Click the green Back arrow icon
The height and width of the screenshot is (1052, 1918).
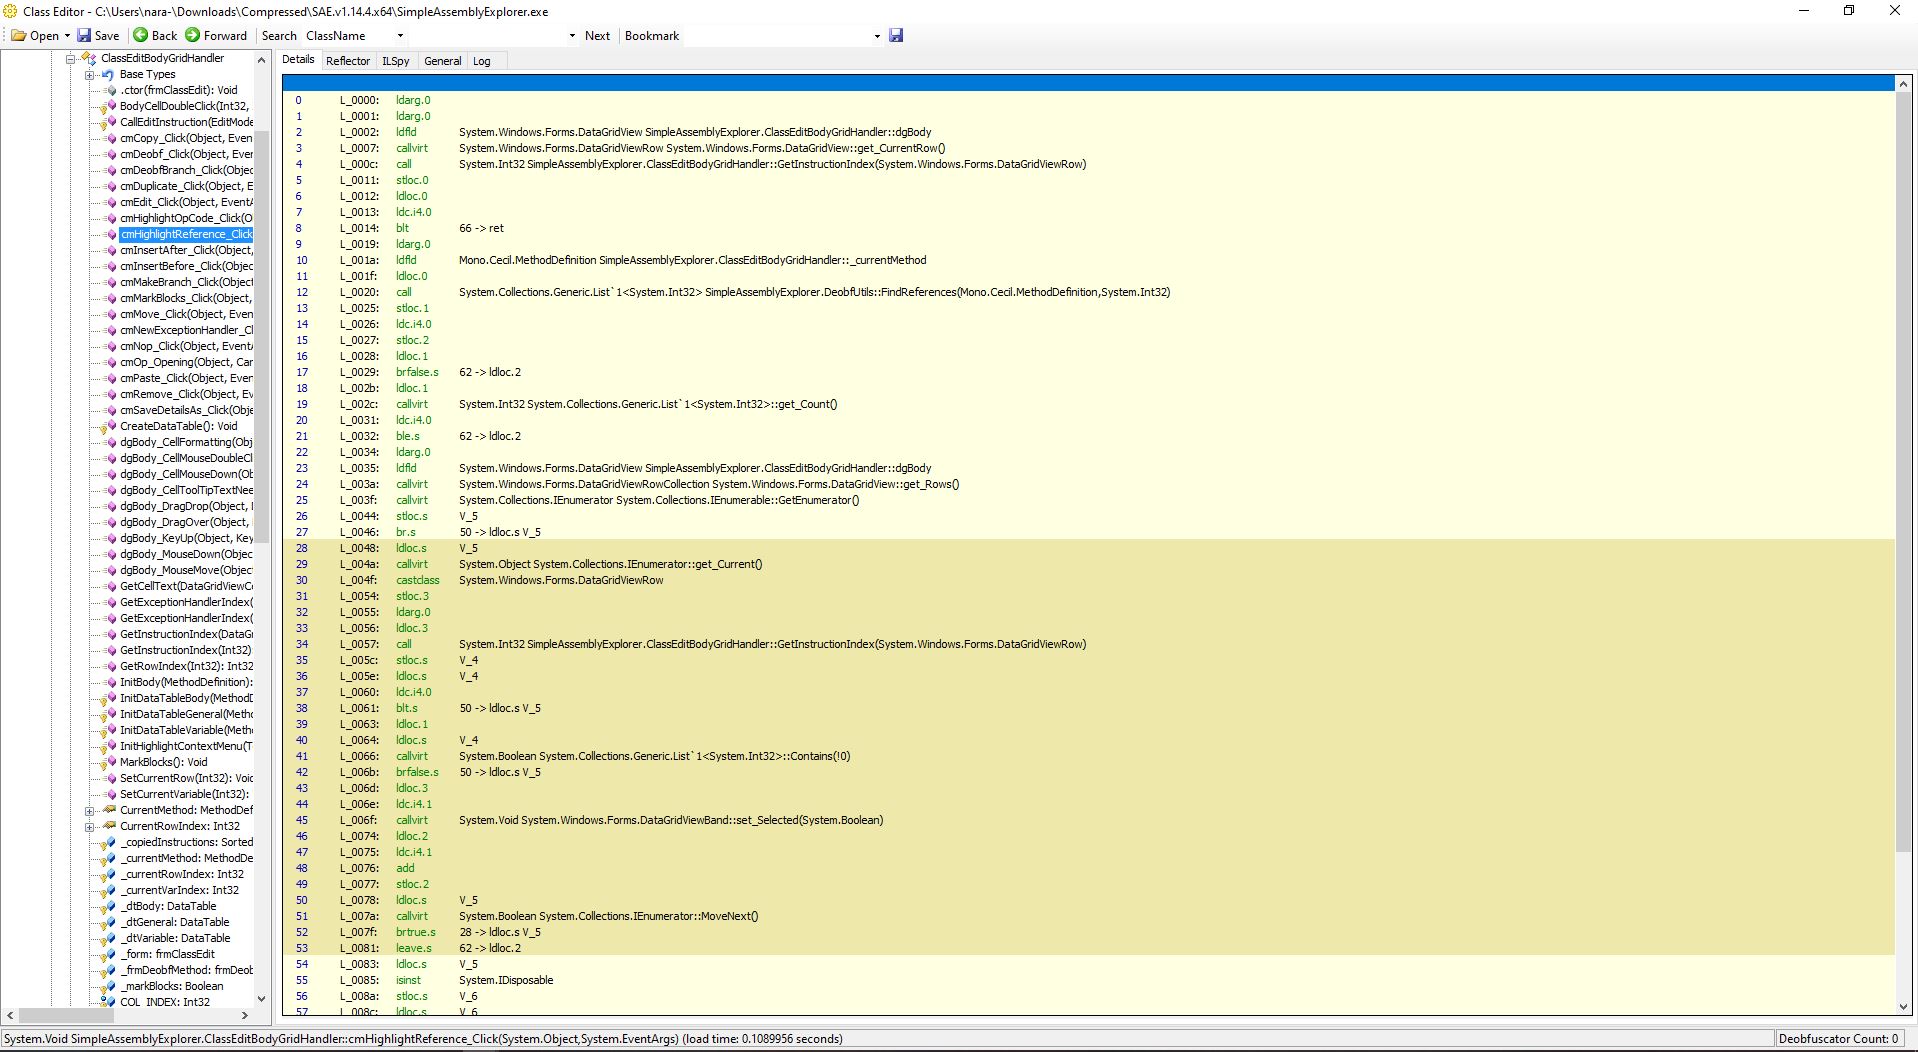[141, 35]
